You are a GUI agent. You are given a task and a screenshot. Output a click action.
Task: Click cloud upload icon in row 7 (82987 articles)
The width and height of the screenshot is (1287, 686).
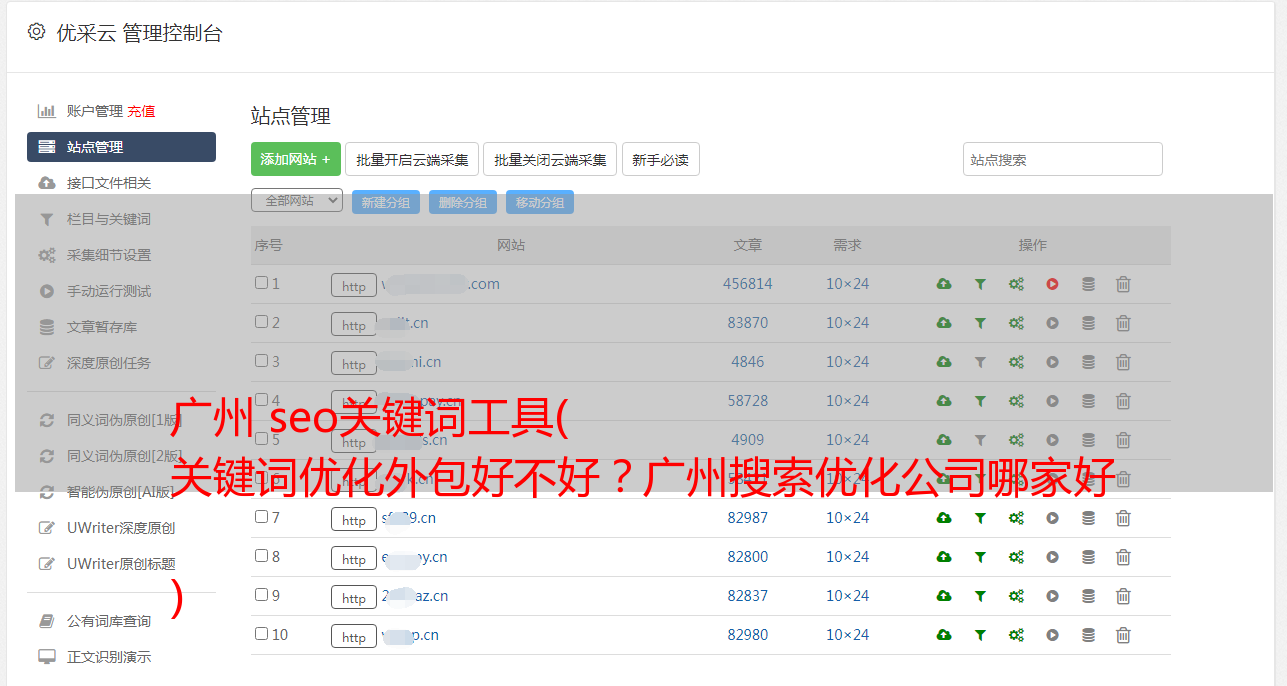pyautogui.click(x=943, y=518)
